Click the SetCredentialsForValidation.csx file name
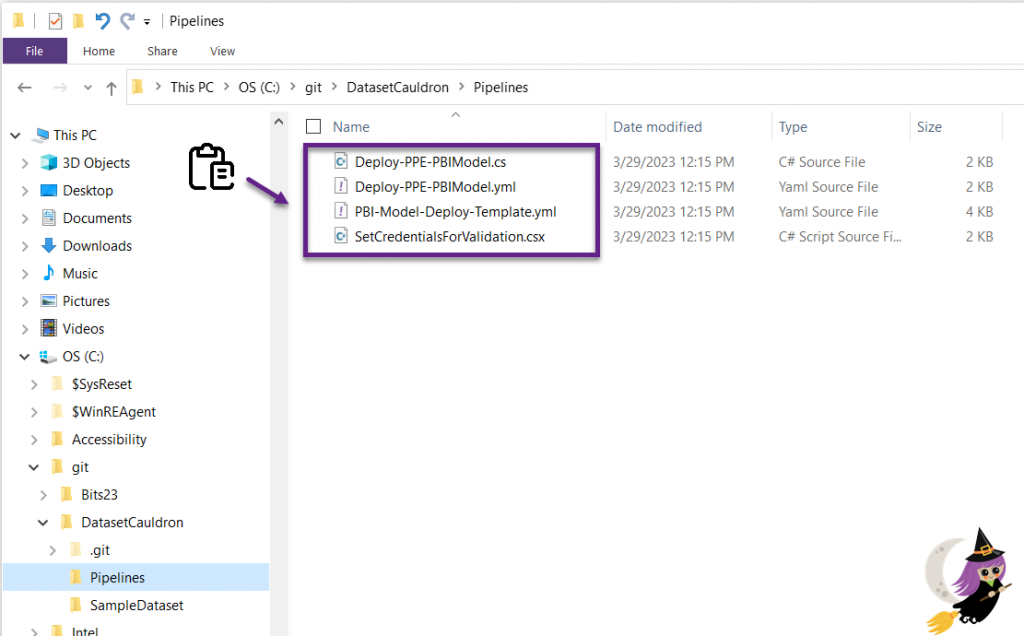The image size is (1024, 636). pyautogui.click(x=449, y=236)
